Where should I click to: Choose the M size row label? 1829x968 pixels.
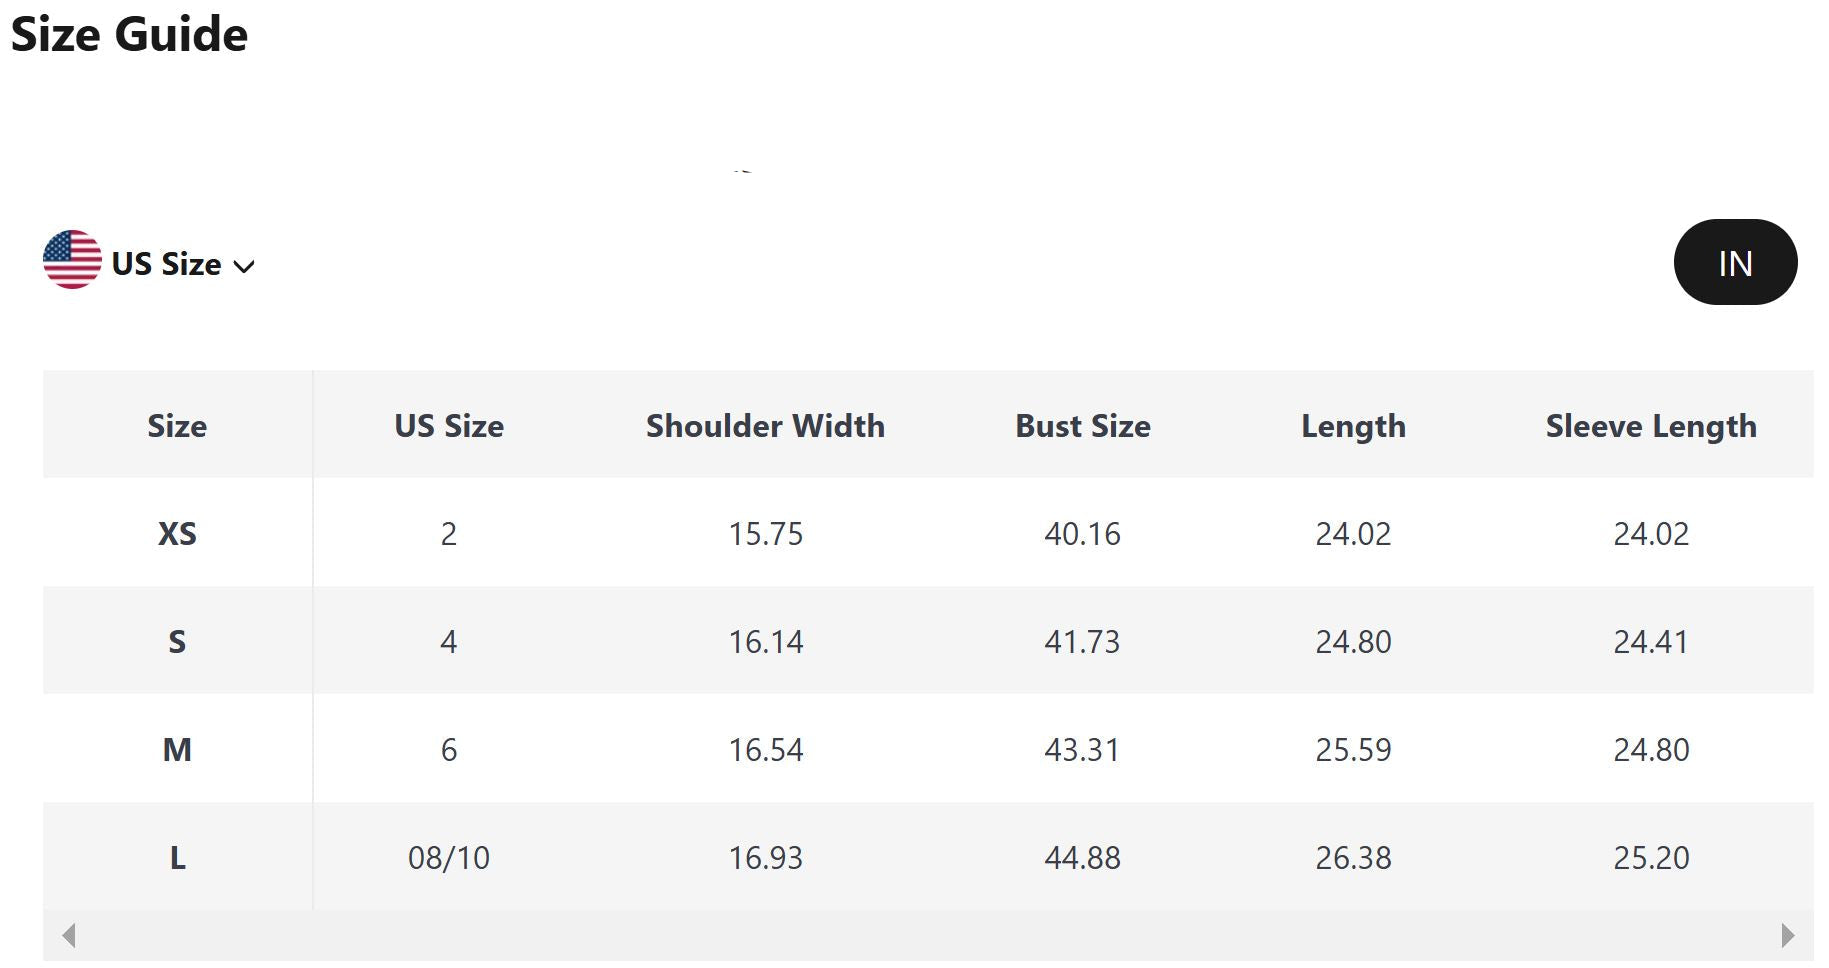(177, 750)
